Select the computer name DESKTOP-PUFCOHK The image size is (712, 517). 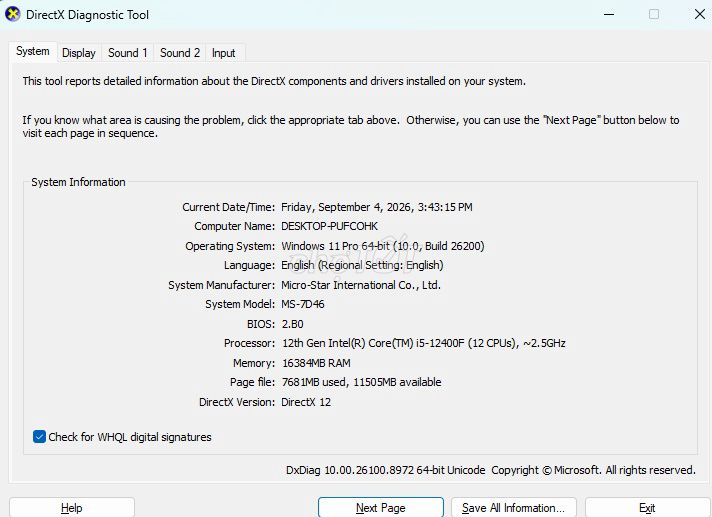coord(330,226)
